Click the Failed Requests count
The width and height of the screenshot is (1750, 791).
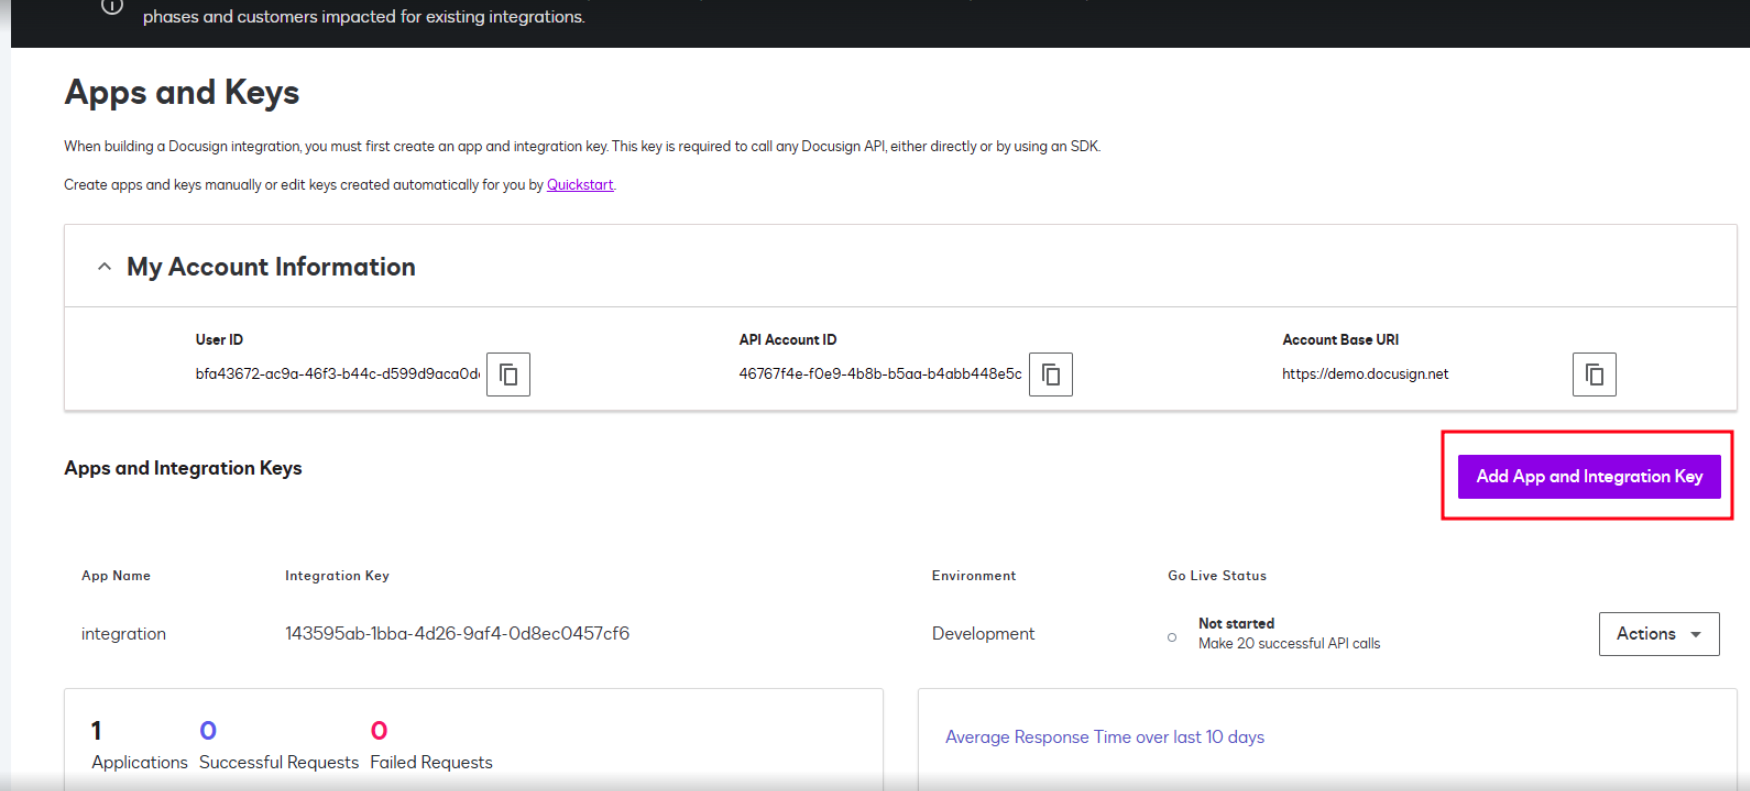379,731
